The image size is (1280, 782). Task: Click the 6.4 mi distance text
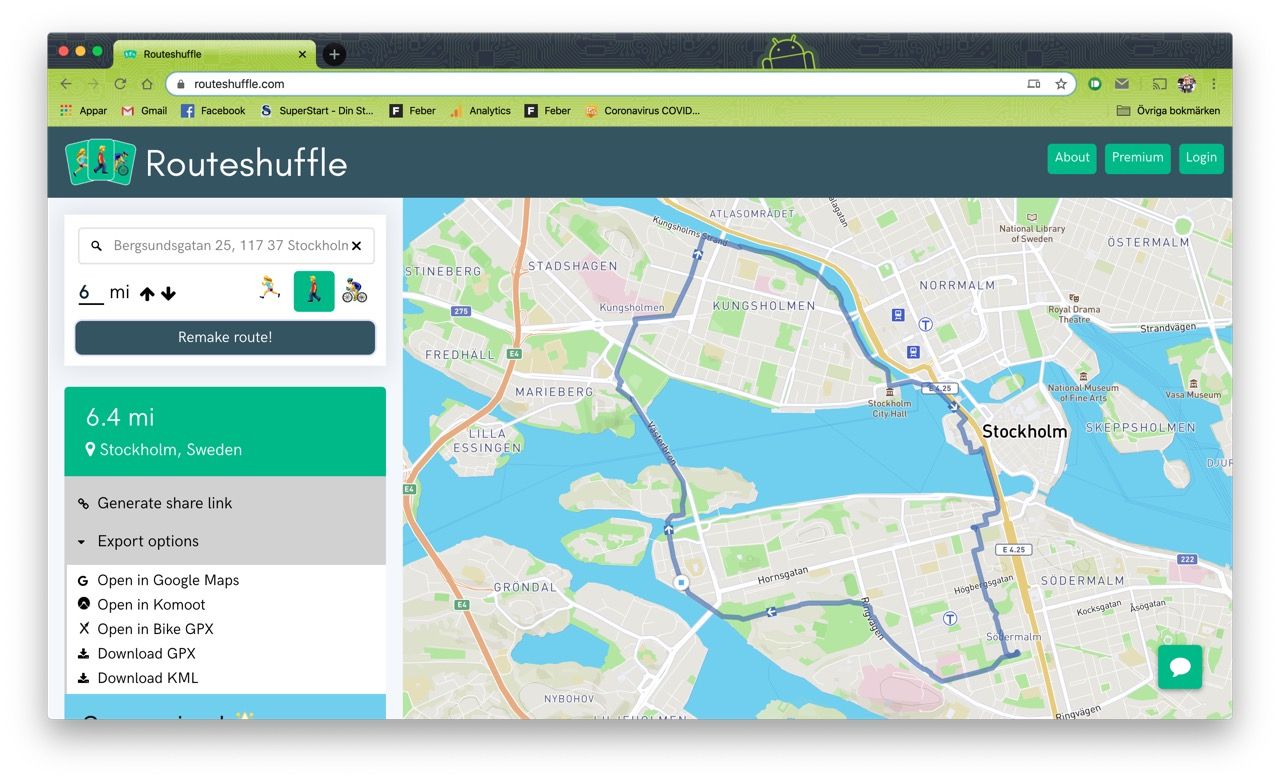pos(120,417)
